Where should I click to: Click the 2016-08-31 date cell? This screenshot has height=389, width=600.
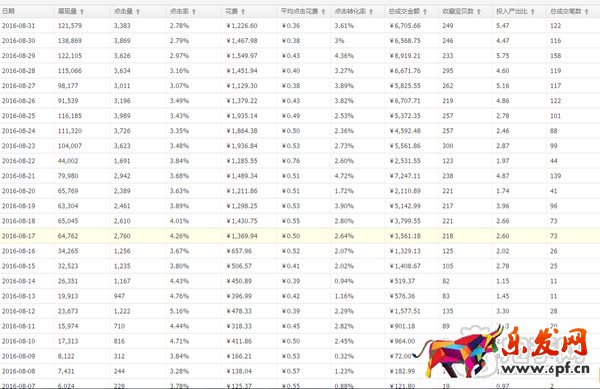coord(18,26)
